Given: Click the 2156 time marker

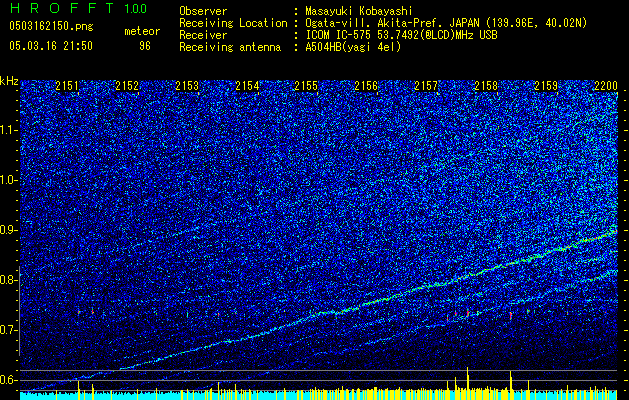Looking at the screenshot, I should (x=366, y=86).
